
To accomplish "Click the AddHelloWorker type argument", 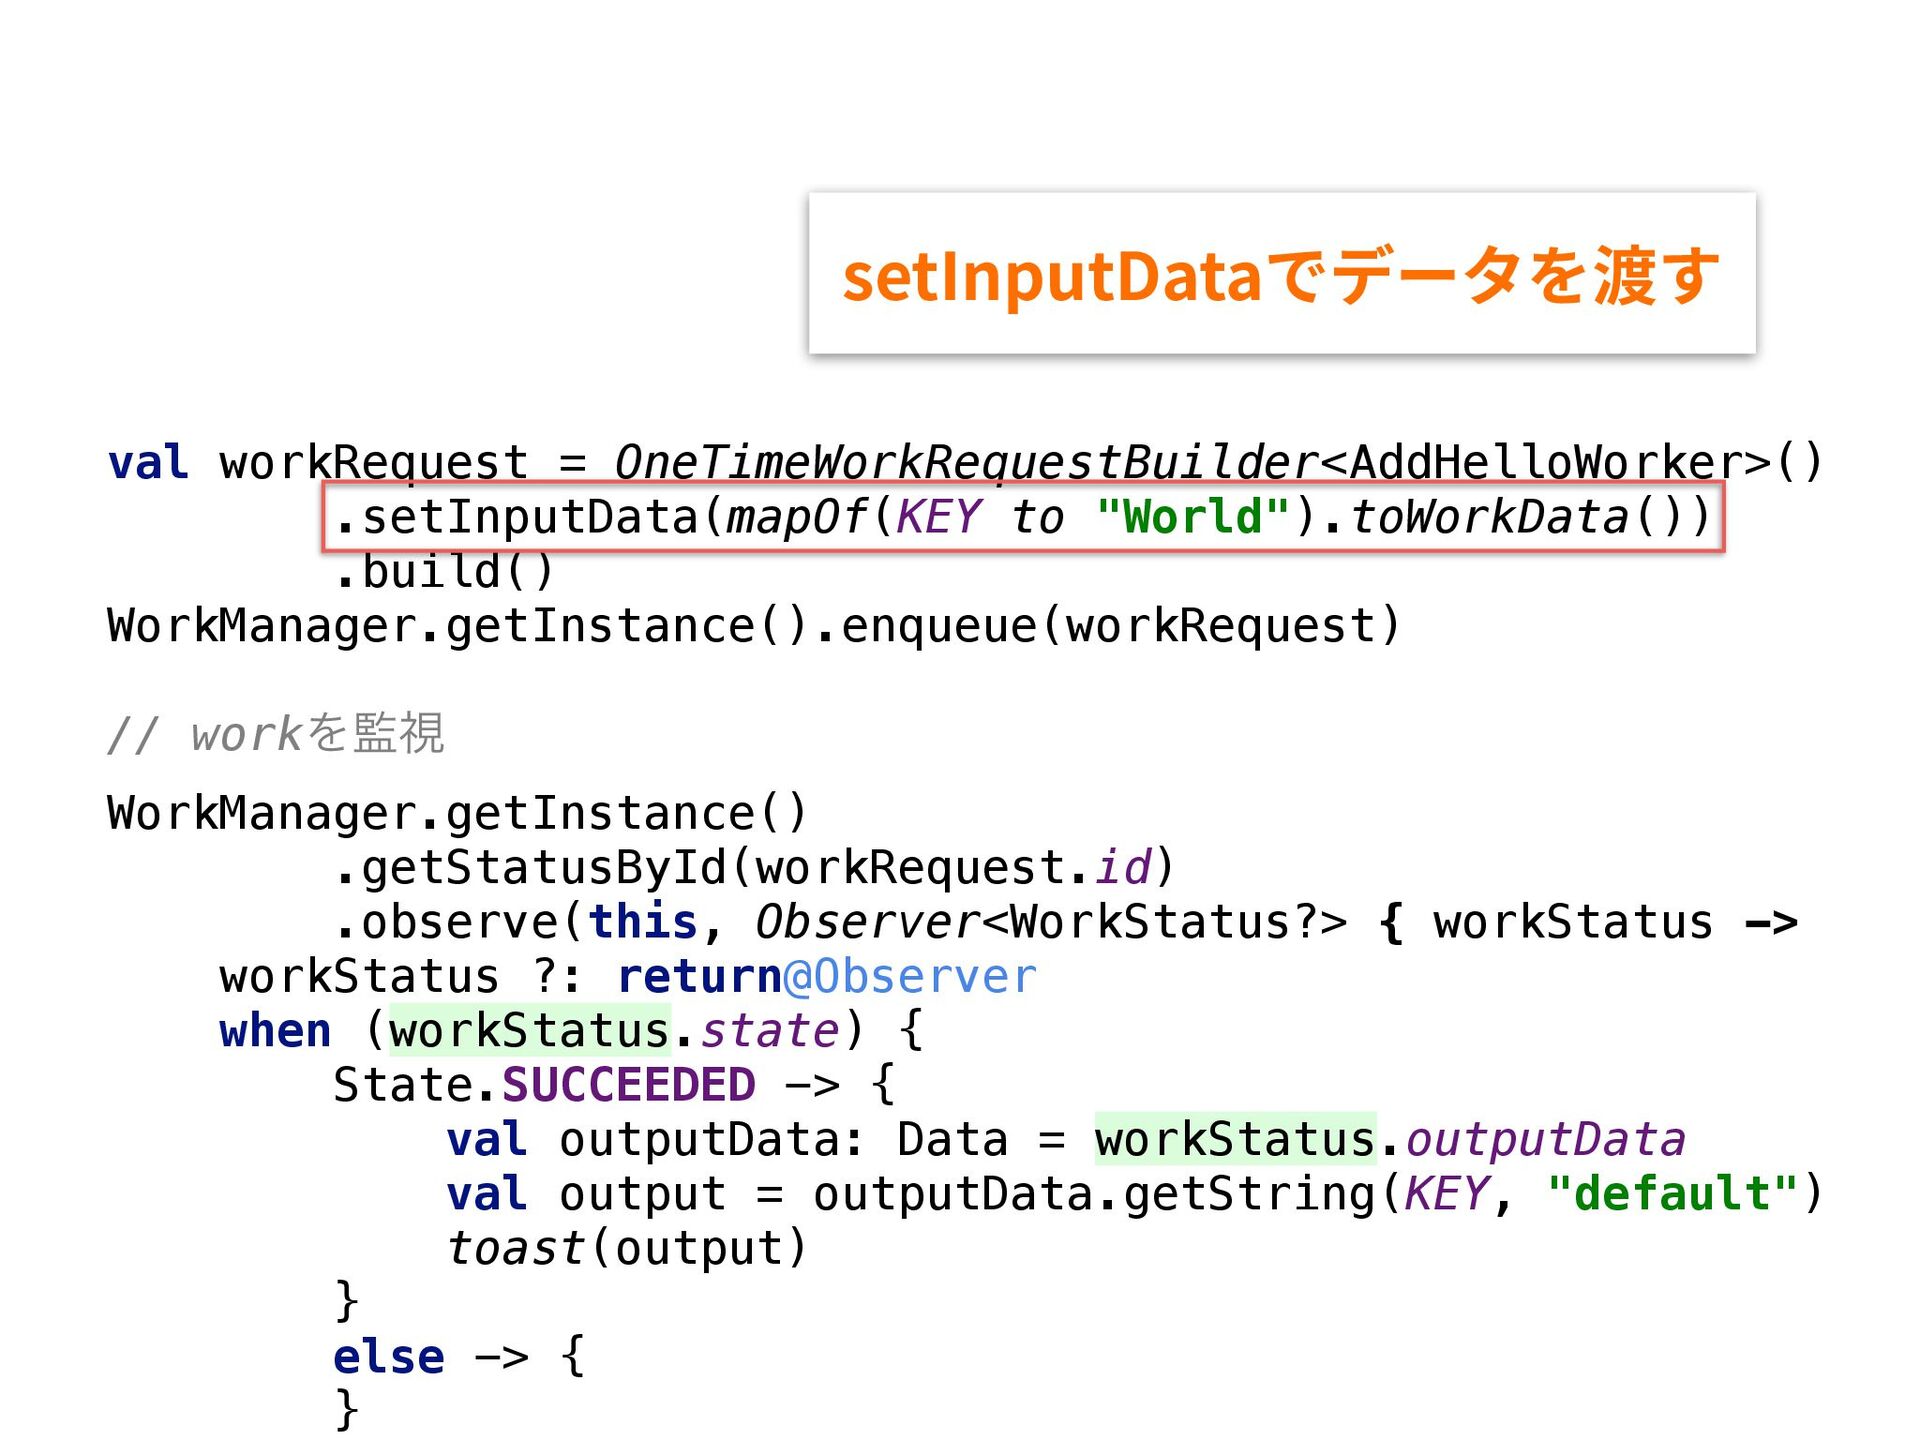I will pyautogui.click(x=1545, y=462).
